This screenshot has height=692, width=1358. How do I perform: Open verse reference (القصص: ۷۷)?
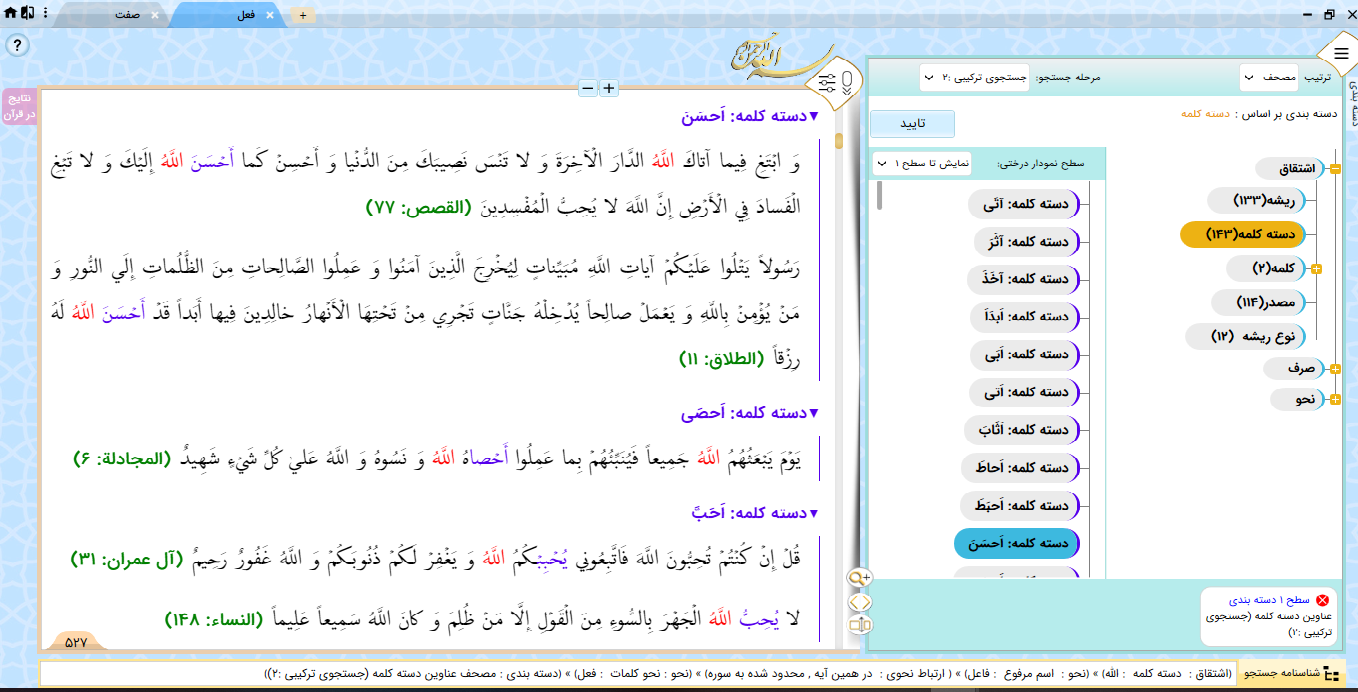tap(418, 208)
